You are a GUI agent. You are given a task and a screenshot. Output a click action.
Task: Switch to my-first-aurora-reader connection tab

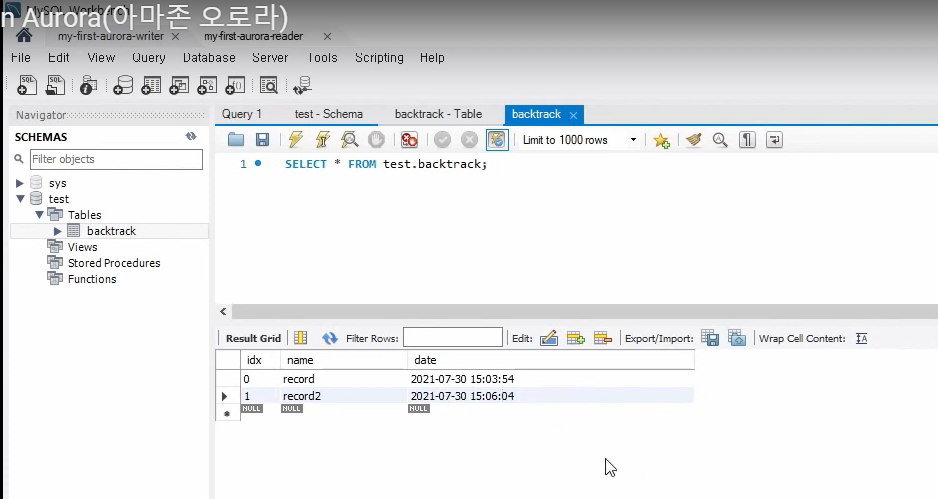pos(254,36)
